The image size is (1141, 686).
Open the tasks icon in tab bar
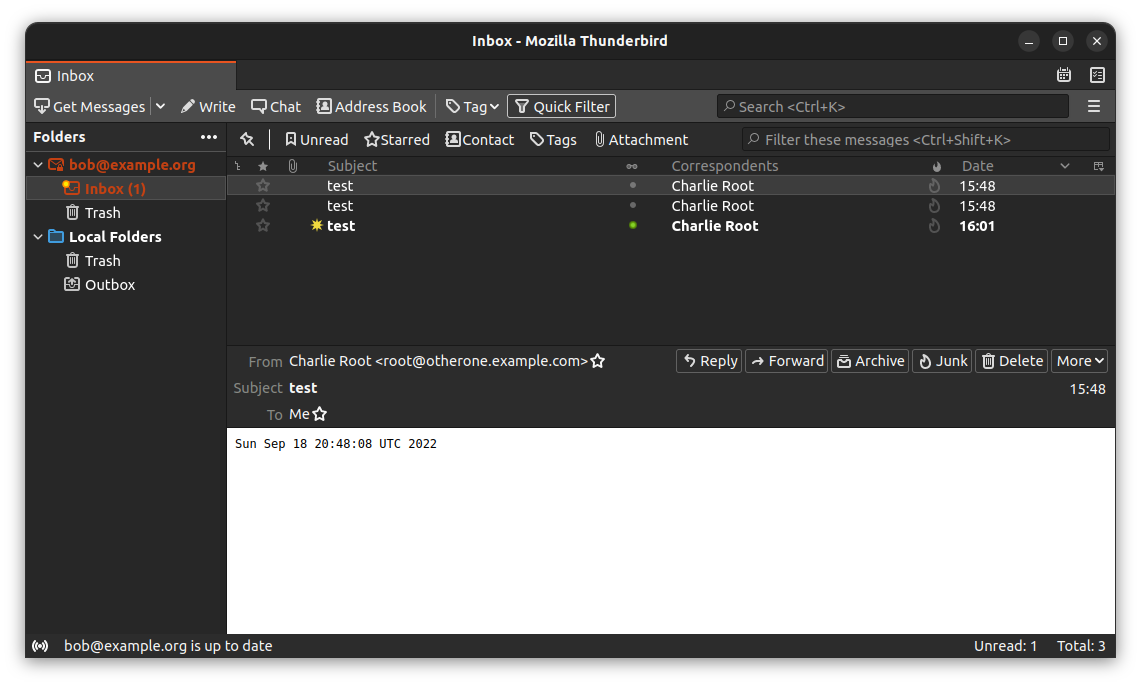1097,75
